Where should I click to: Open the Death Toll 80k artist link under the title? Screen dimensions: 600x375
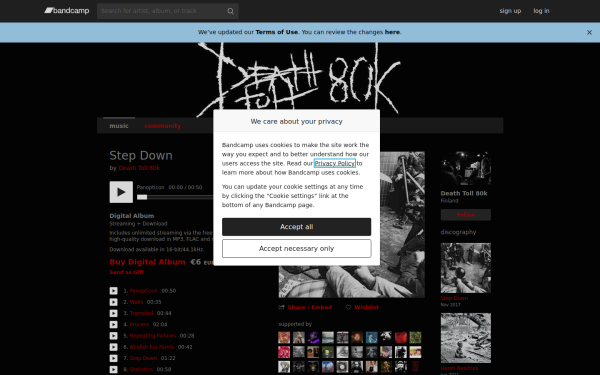[x=139, y=168]
